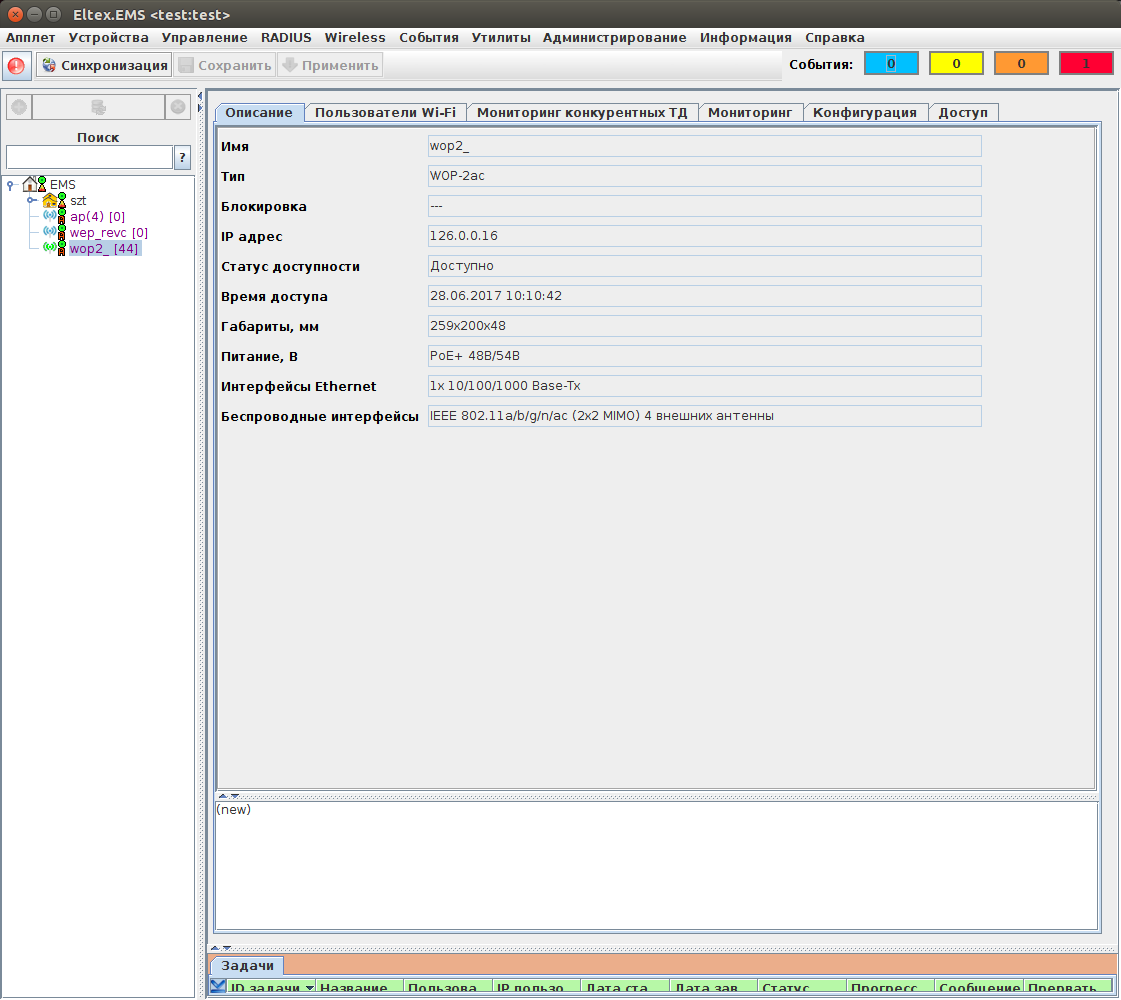Image resolution: width=1121 pixels, height=1000 pixels.
Task: Click the (new) text log area
Action: pyautogui.click(x=656, y=866)
